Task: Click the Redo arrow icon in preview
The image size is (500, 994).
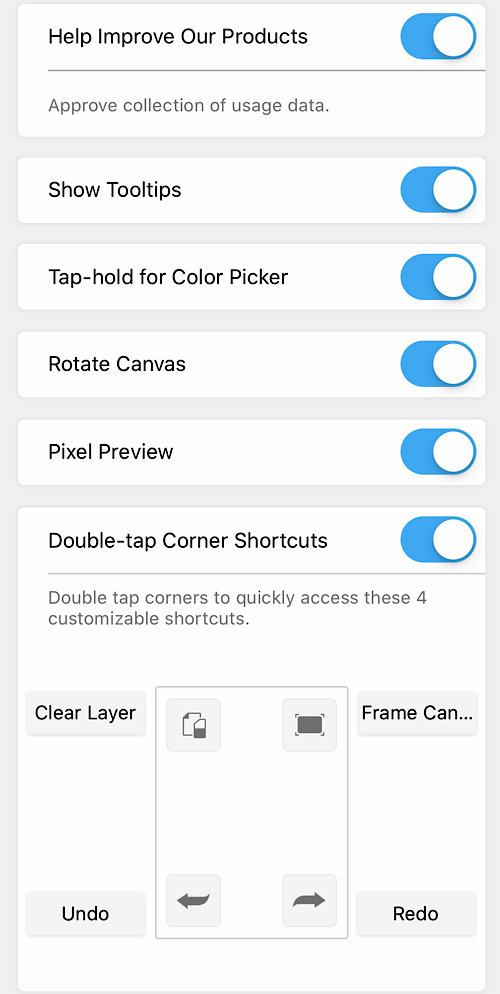Action: pos(309,900)
